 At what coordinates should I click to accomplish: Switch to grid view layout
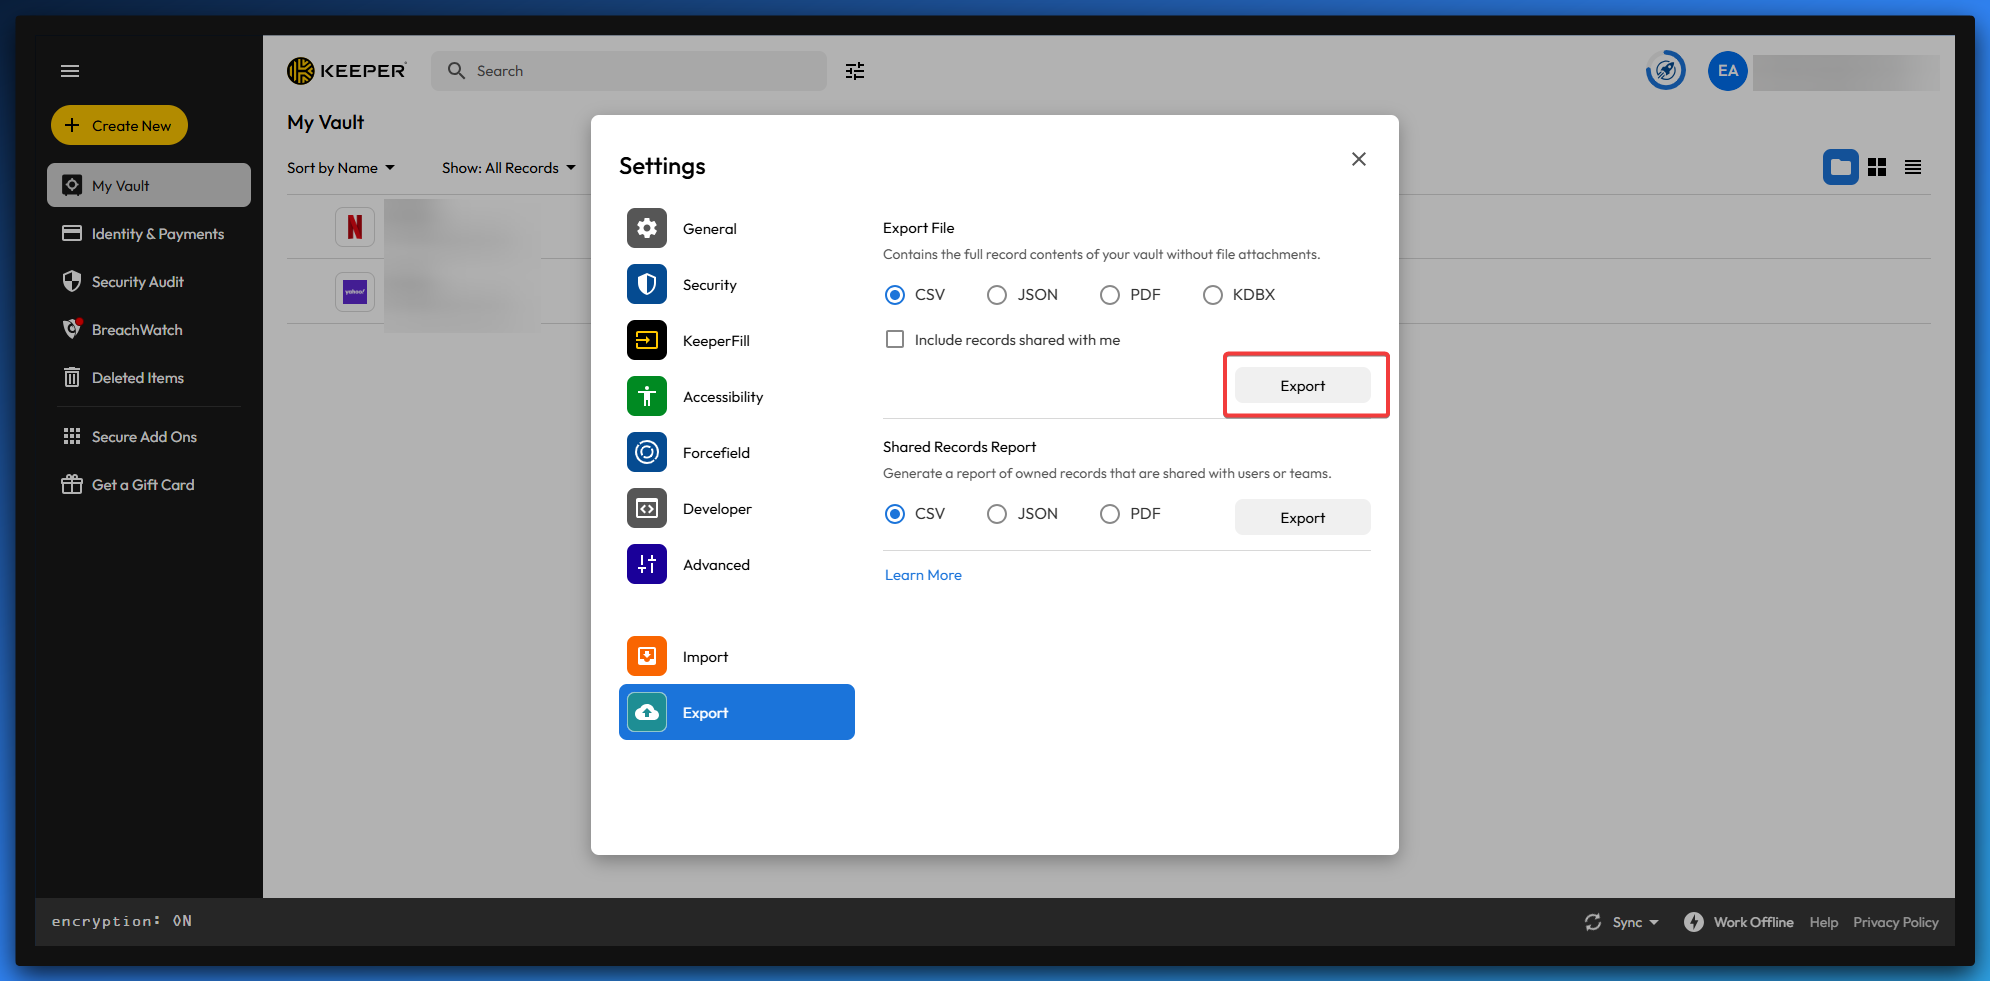coord(1877,167)
